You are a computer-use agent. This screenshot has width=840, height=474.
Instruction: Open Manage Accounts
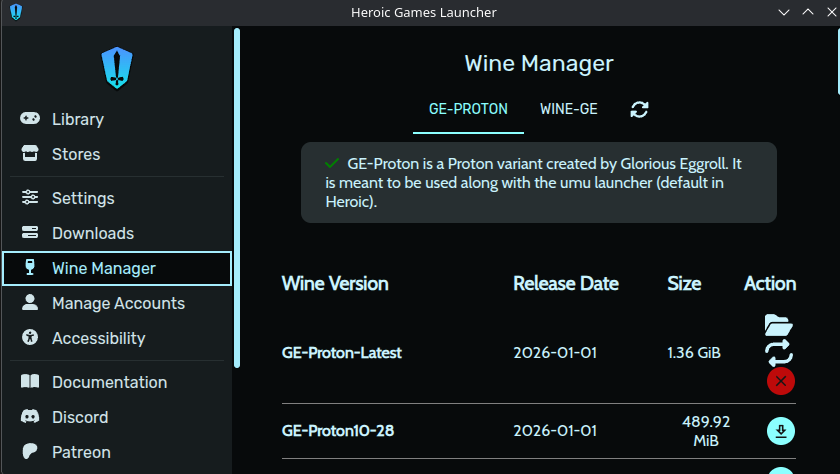click(117, 303)
